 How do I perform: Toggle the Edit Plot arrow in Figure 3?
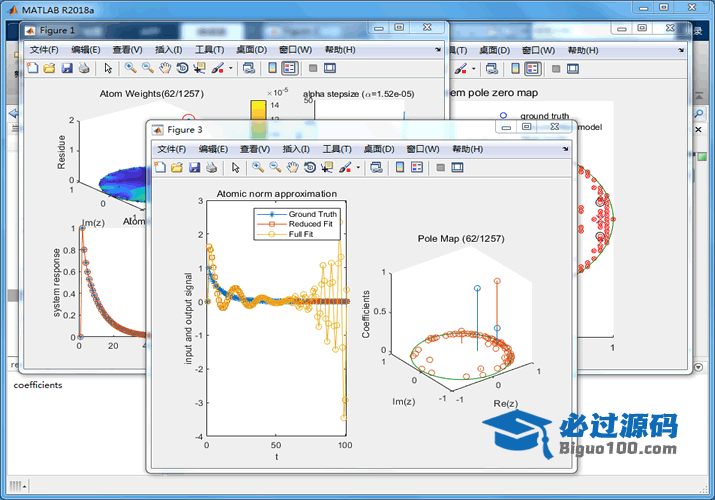coord(236,168)
